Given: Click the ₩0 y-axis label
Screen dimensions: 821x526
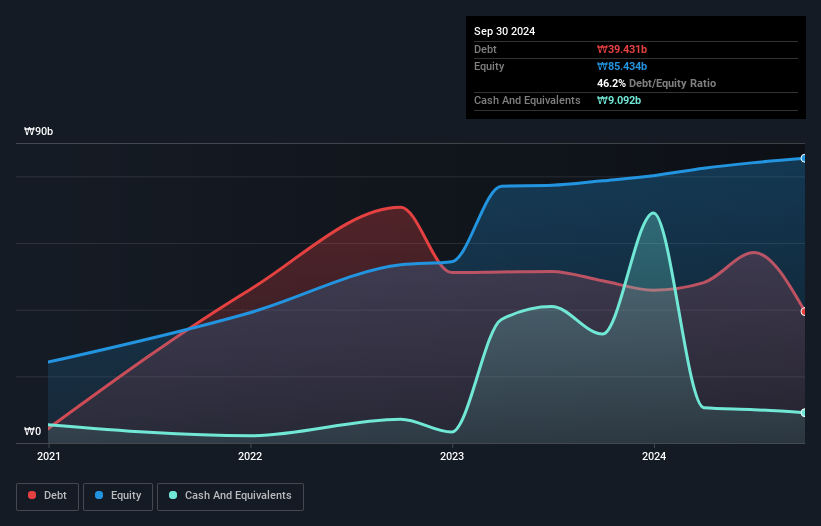Looking at the screenshot, I should 32,431.
